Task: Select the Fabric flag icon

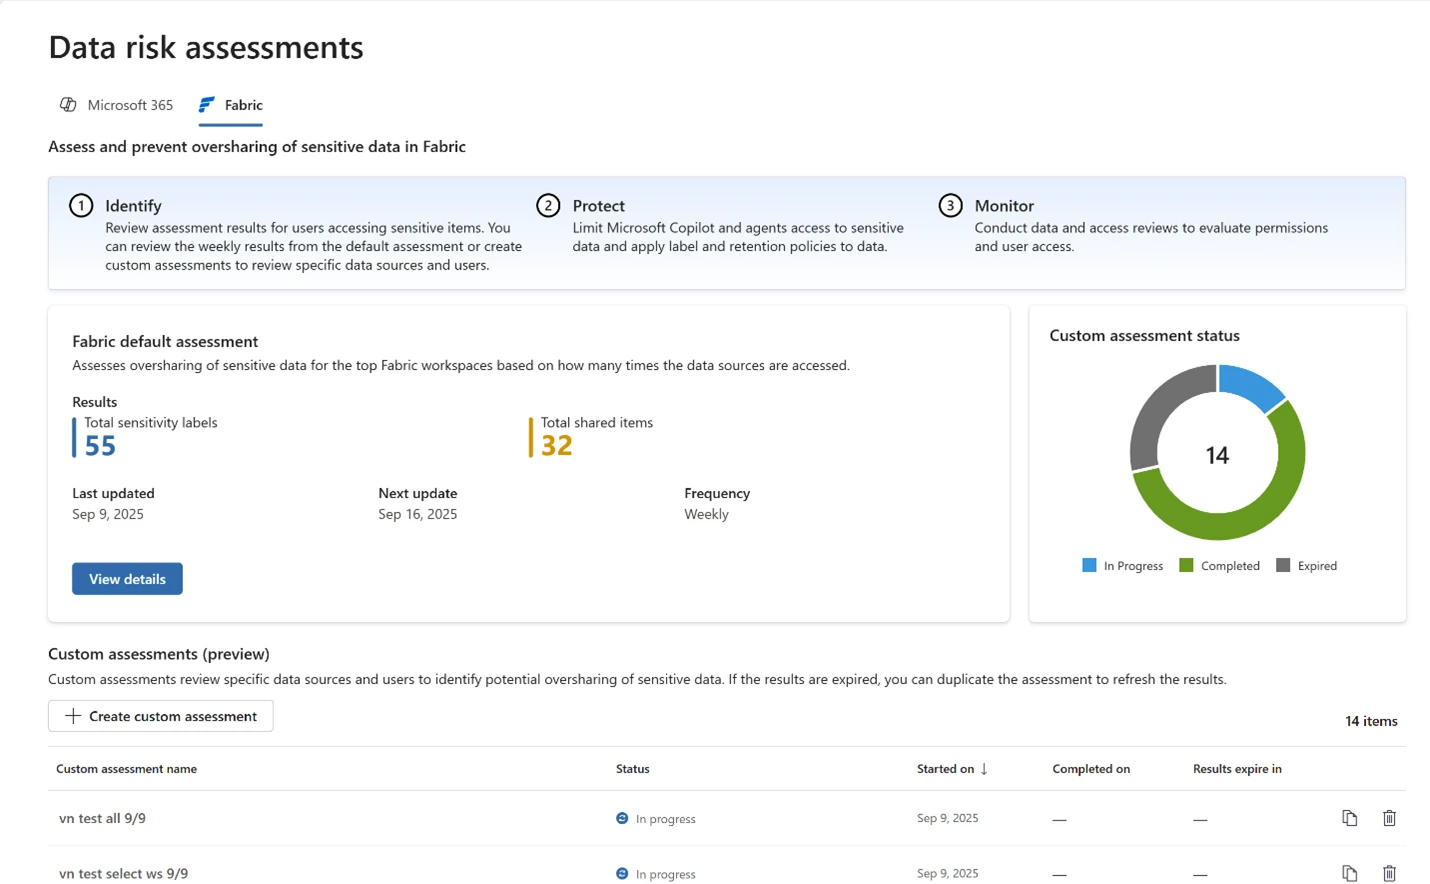Action: (206, 104)
